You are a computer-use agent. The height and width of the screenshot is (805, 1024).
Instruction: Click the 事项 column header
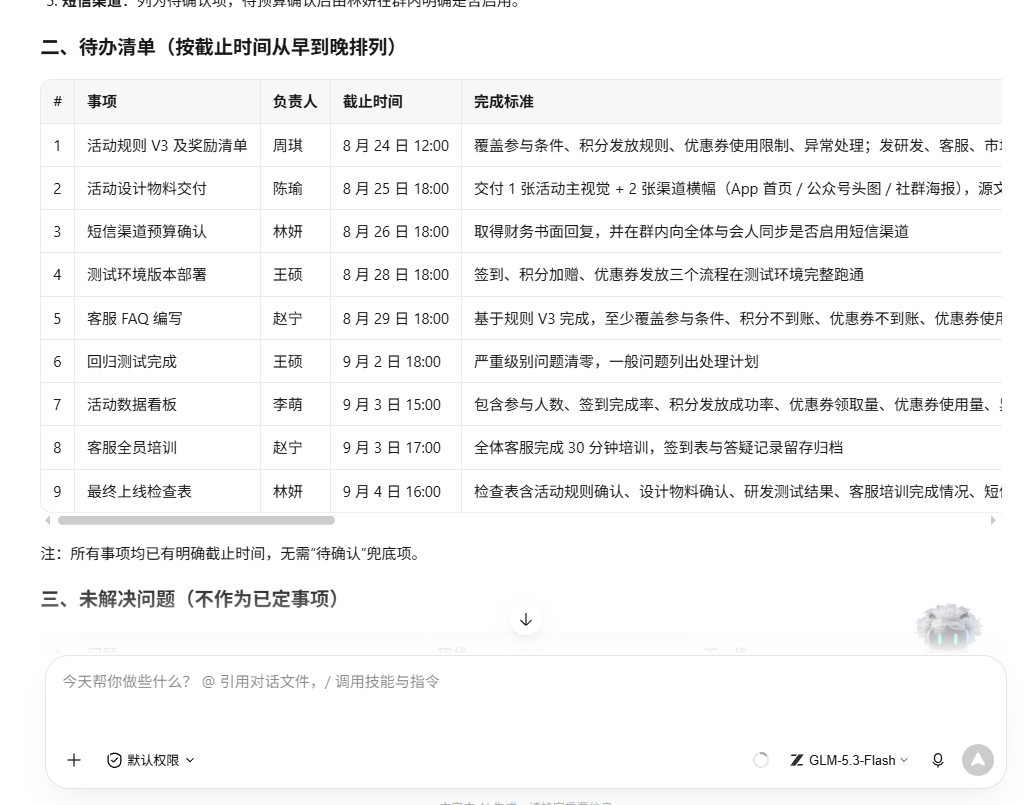102,101
